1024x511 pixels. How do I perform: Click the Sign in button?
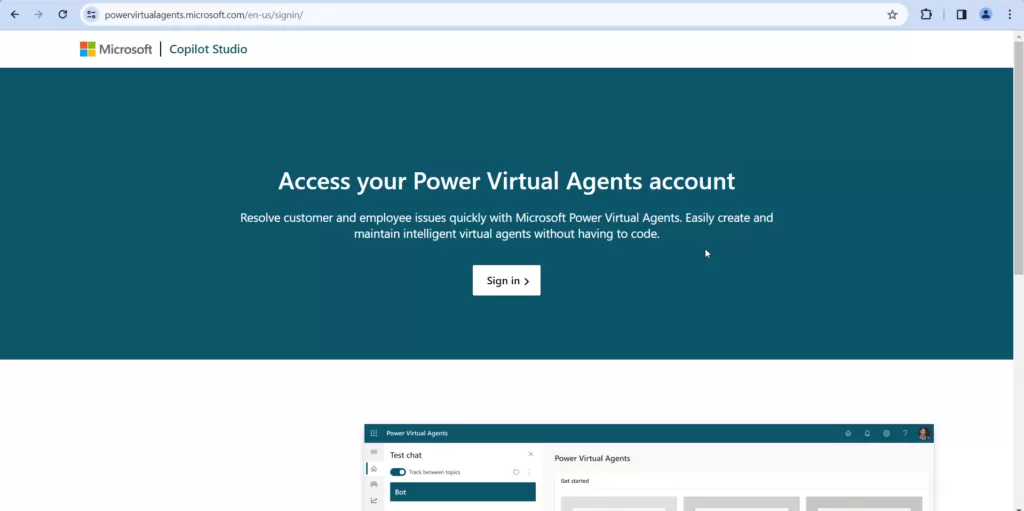[506, 281]
